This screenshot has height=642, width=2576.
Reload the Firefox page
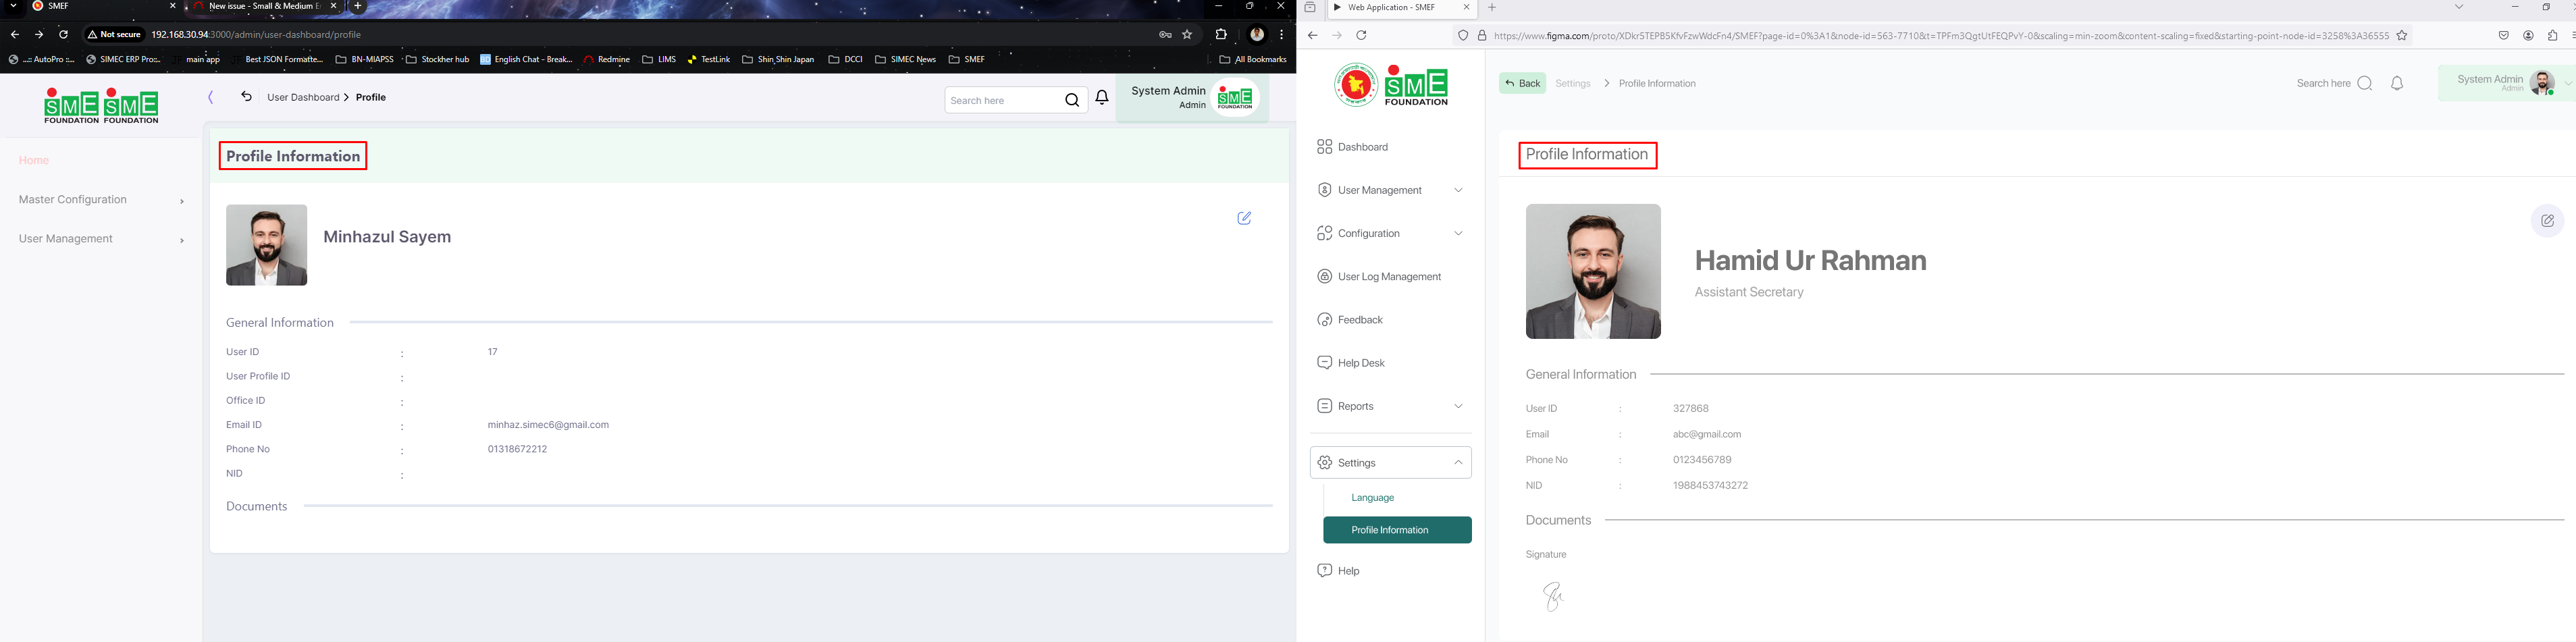[x=1361, y=35]
